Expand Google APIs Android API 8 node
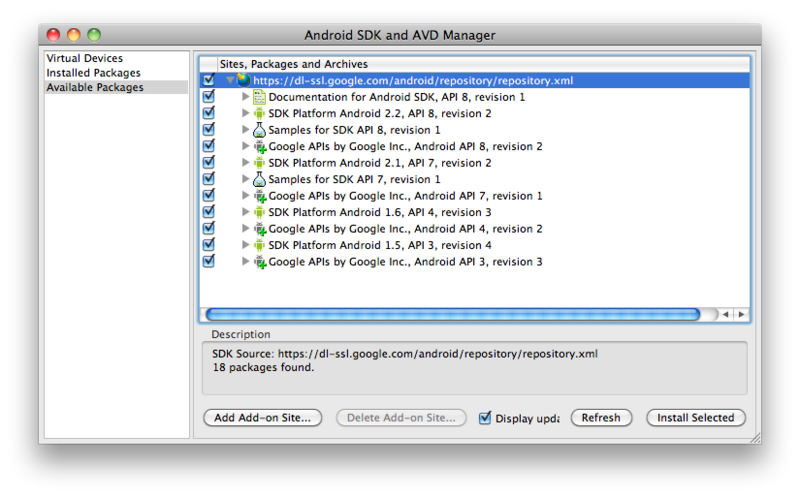The width and height of the screenshot is (800, 497). point(245,146)
